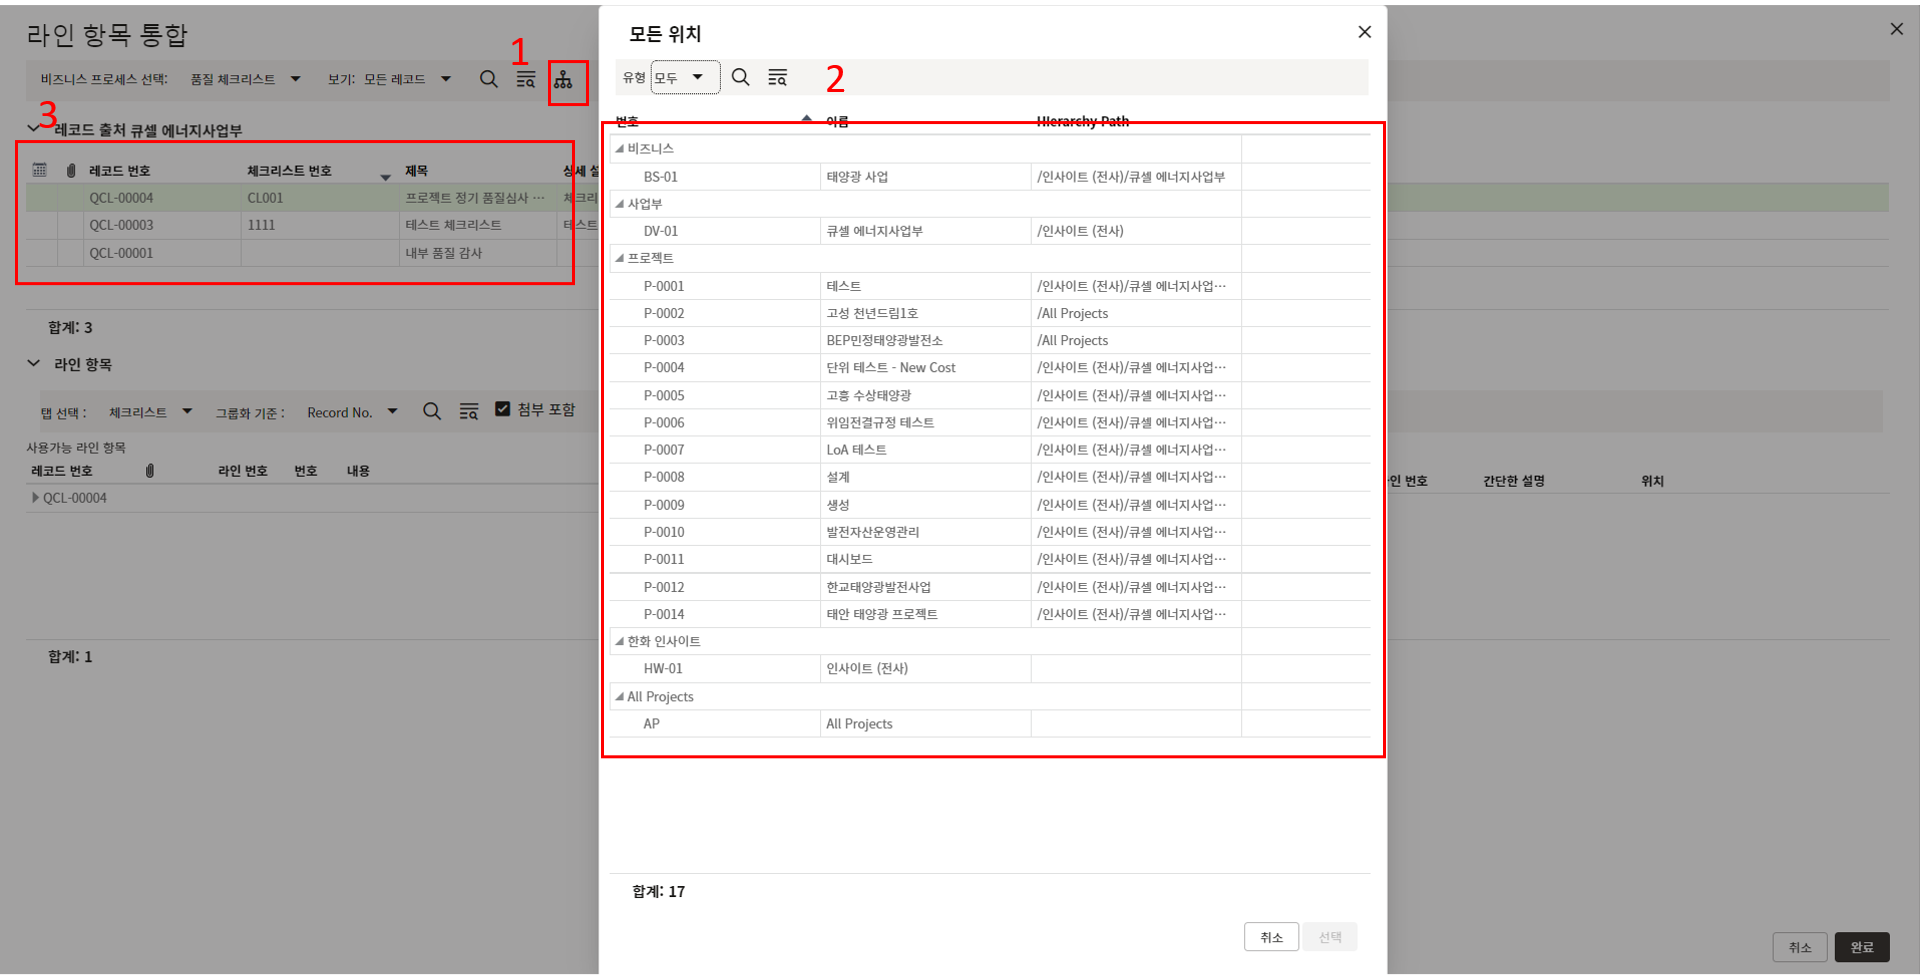
Task: Collapse the 라인 항목 section
Action: [x=34, y=364]
